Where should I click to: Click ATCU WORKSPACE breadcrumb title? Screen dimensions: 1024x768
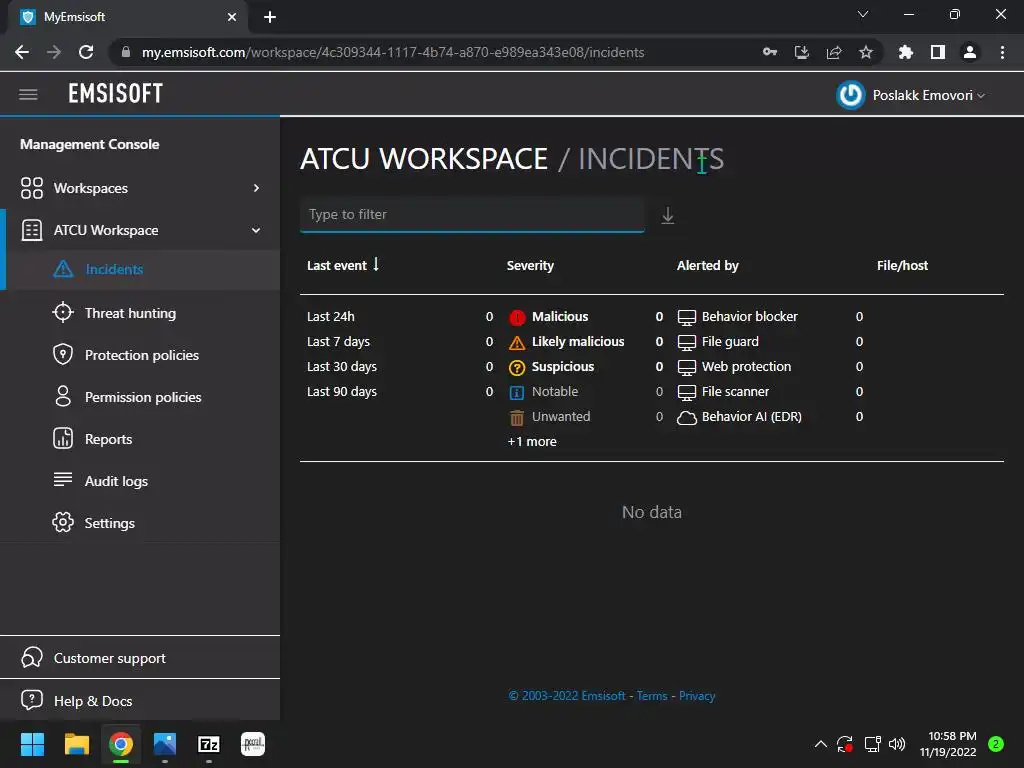[x=424, y=159]
